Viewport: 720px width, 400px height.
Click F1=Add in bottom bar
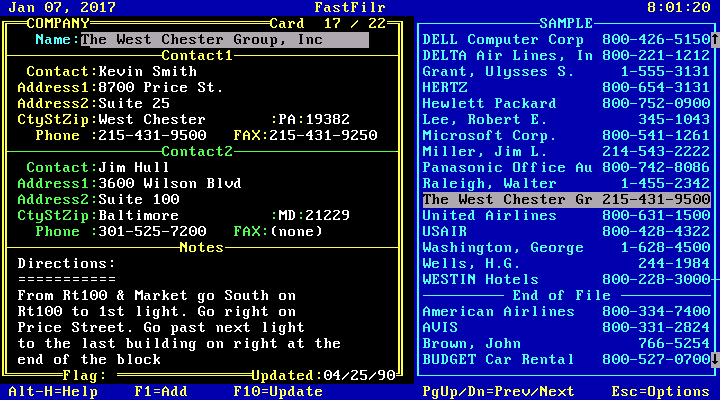(161, 392)
